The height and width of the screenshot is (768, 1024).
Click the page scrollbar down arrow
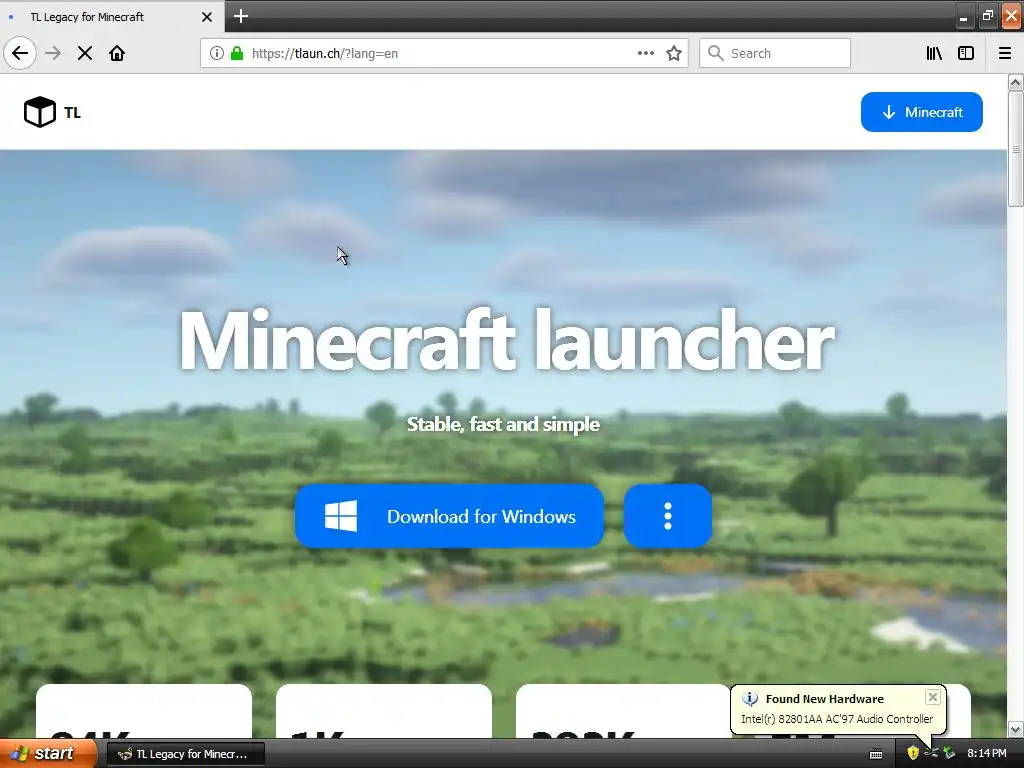(x=1015, y=729)
